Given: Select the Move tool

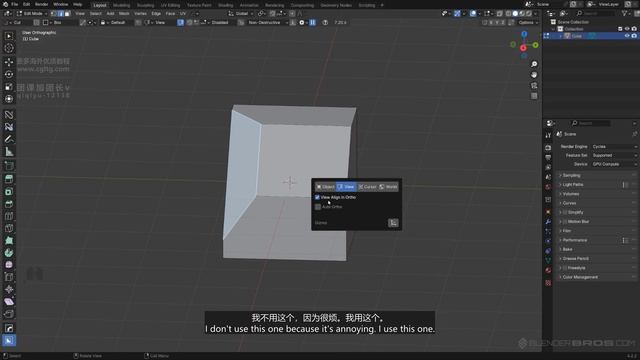Looking at the screenshot, I should pyautogui.click(x=9, y=62).
